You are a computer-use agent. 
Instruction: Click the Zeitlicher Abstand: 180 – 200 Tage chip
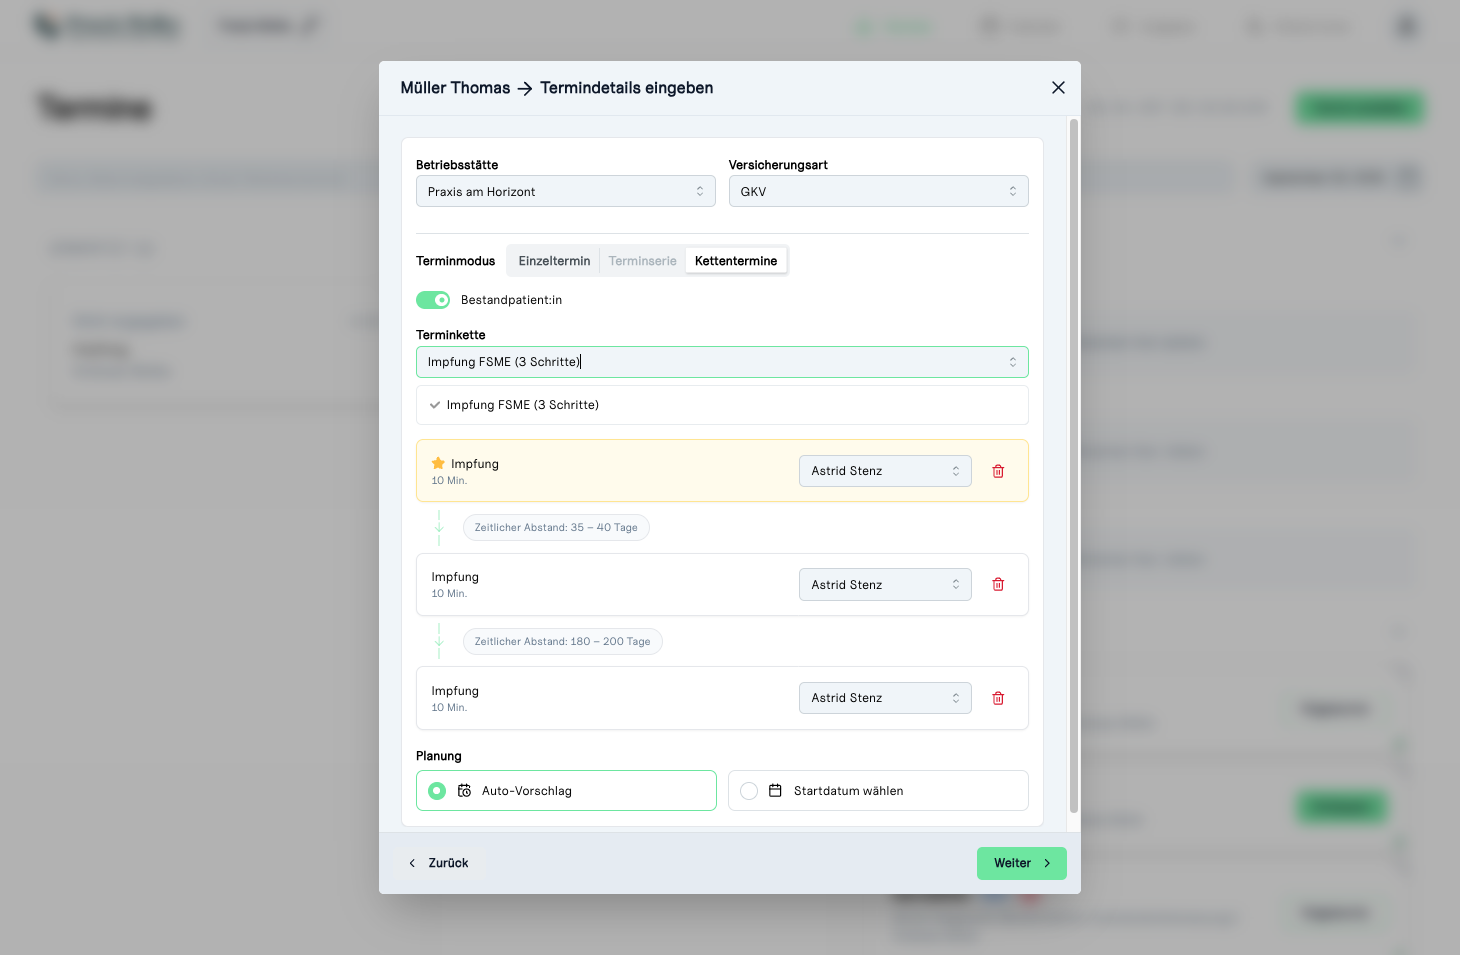tap(563, 642)
